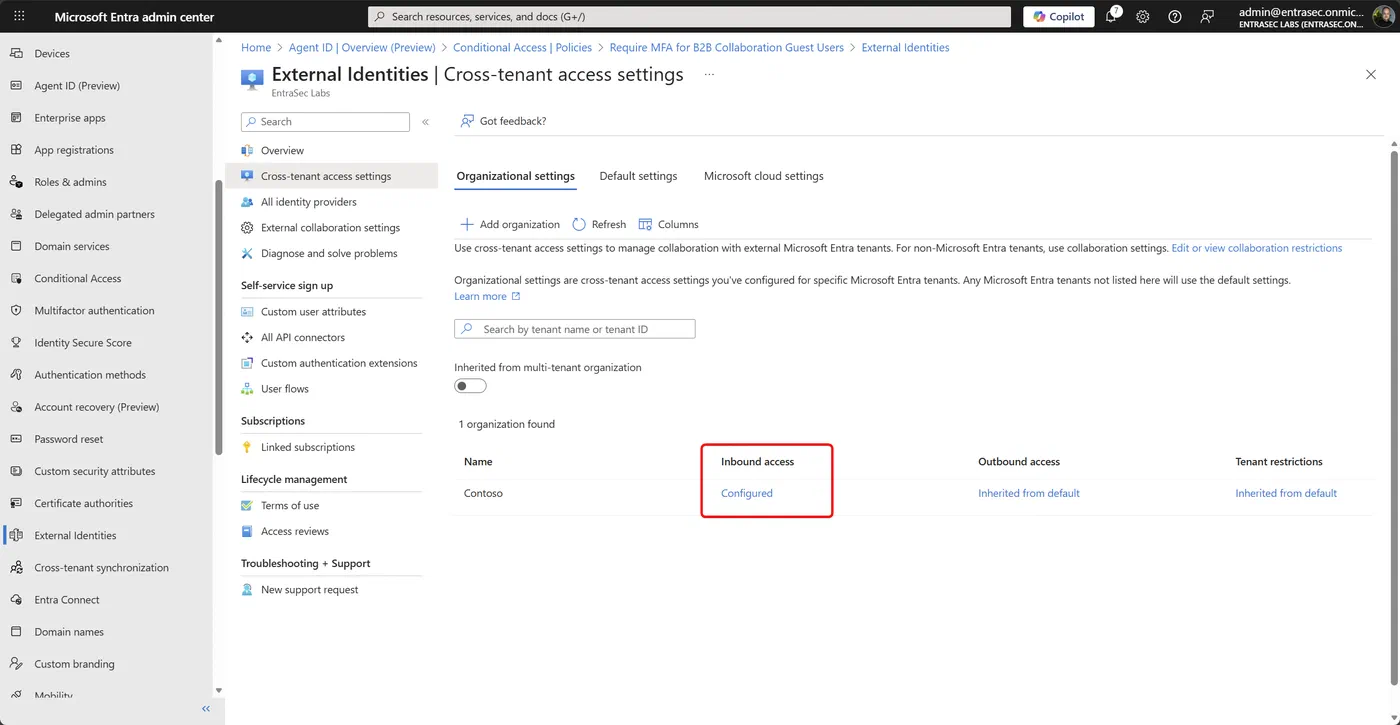The image size is (1400, 725).
Task: Click the Enterprise apps grid icon
Action: (x=15, y=118)
